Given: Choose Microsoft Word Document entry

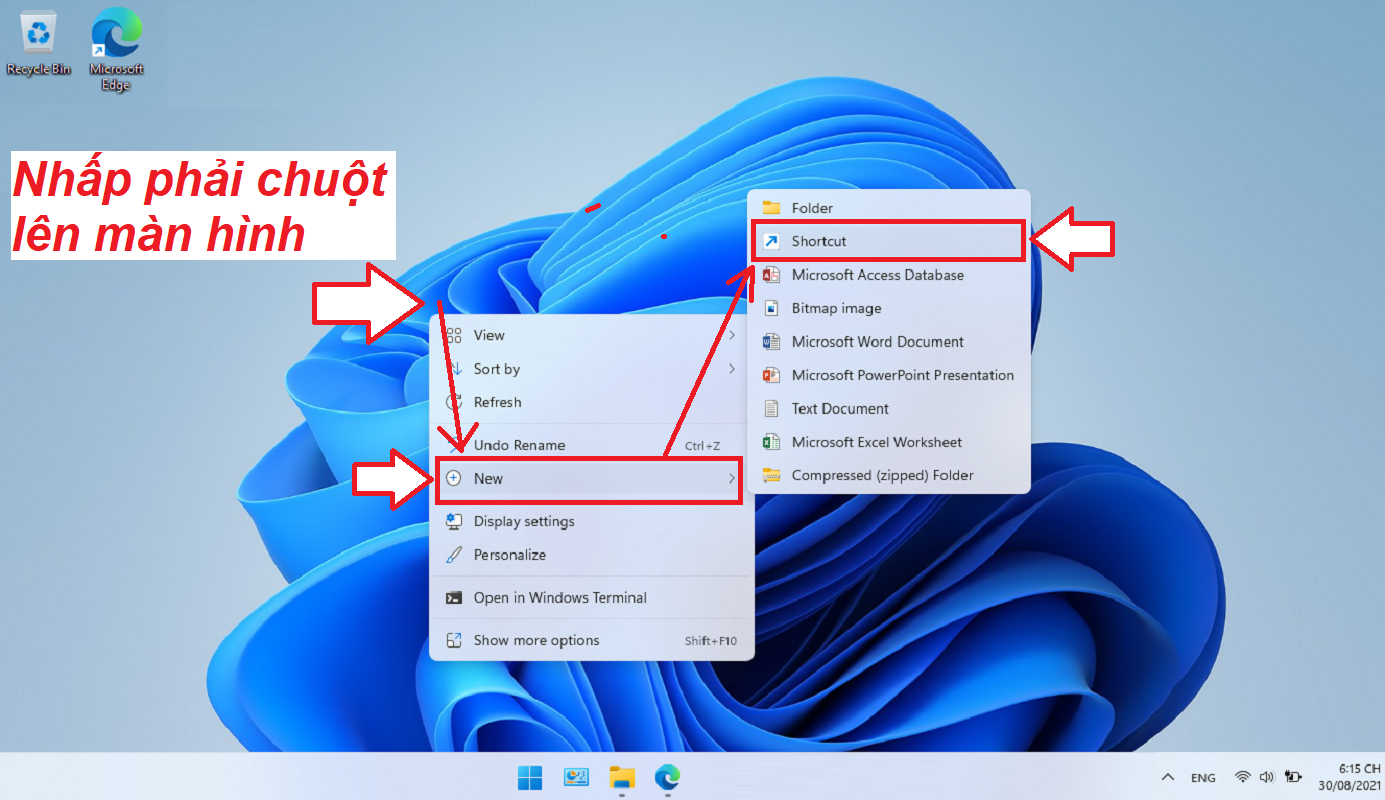Looking at the screenshot, I should pyautogui.click(x=889, y=342).
